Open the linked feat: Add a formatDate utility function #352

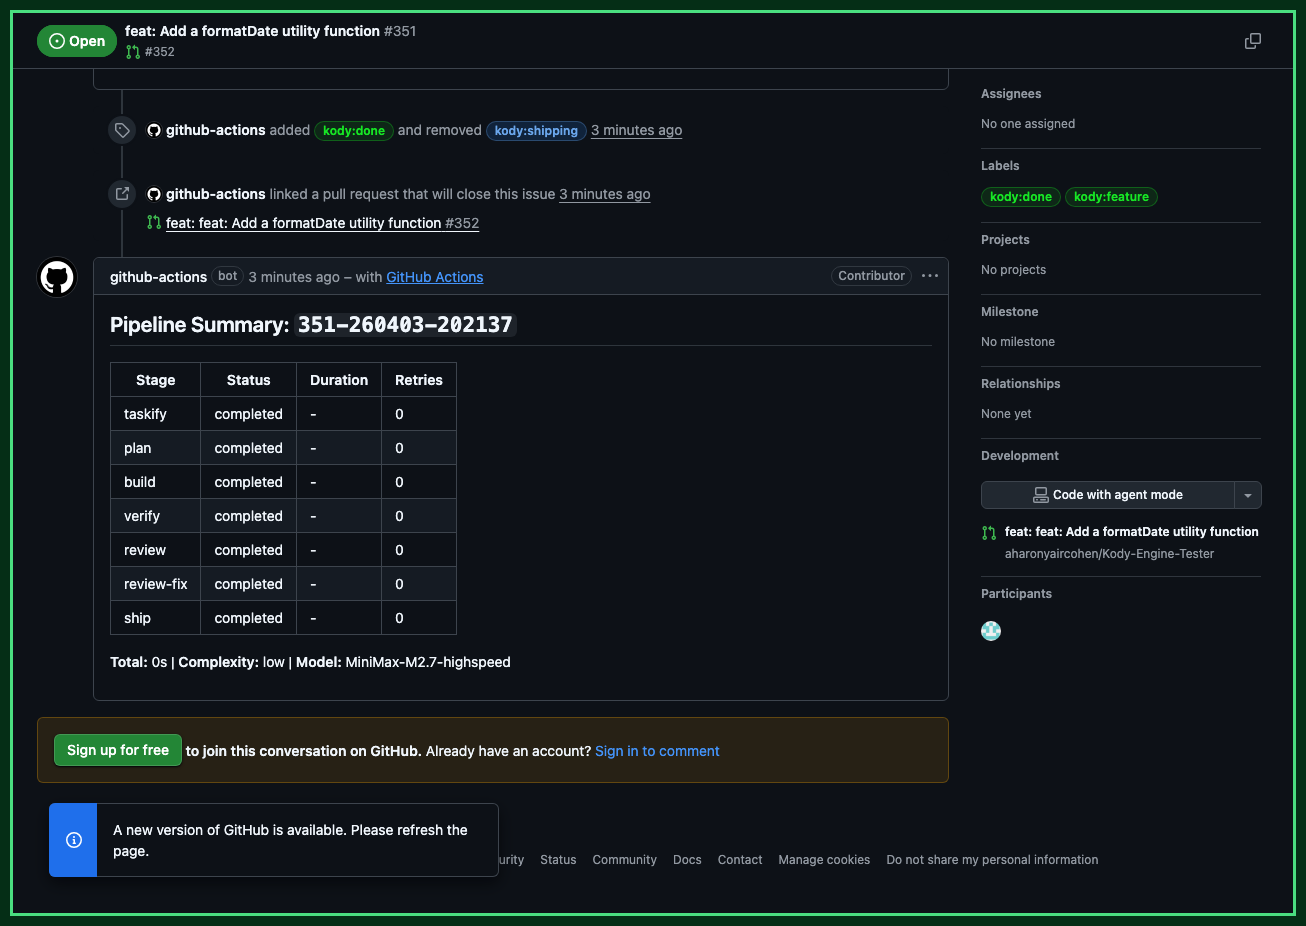[322, 222]
